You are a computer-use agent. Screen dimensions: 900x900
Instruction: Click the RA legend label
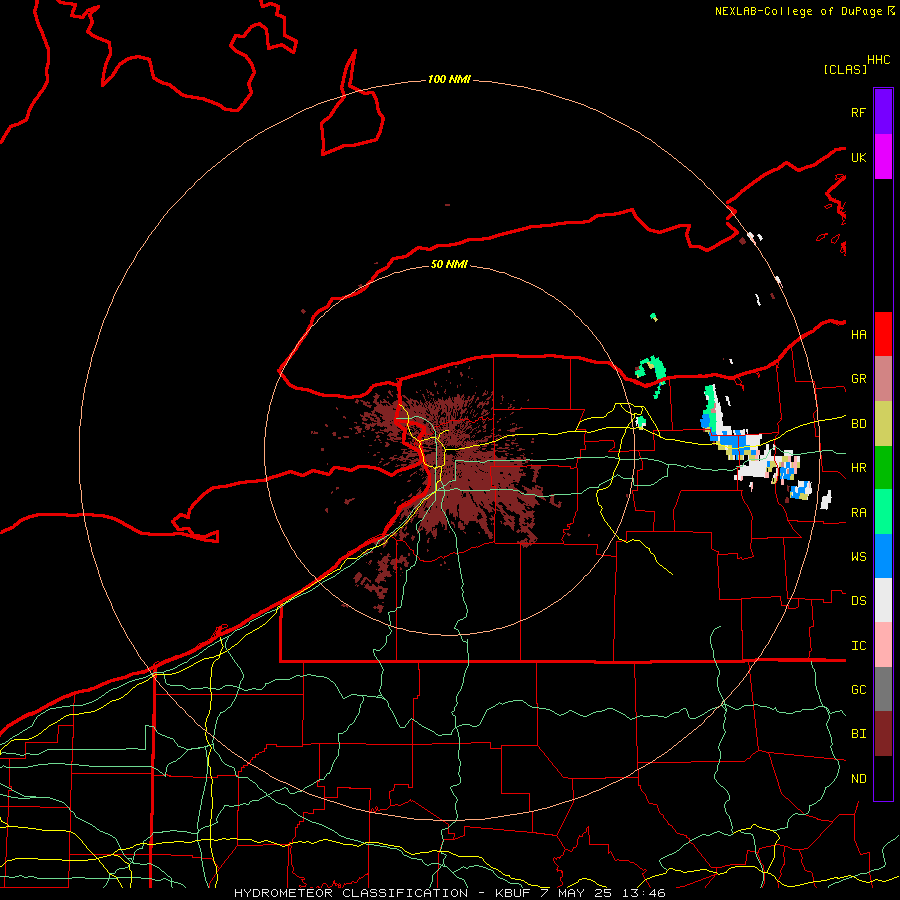click(x=858, y=513)
